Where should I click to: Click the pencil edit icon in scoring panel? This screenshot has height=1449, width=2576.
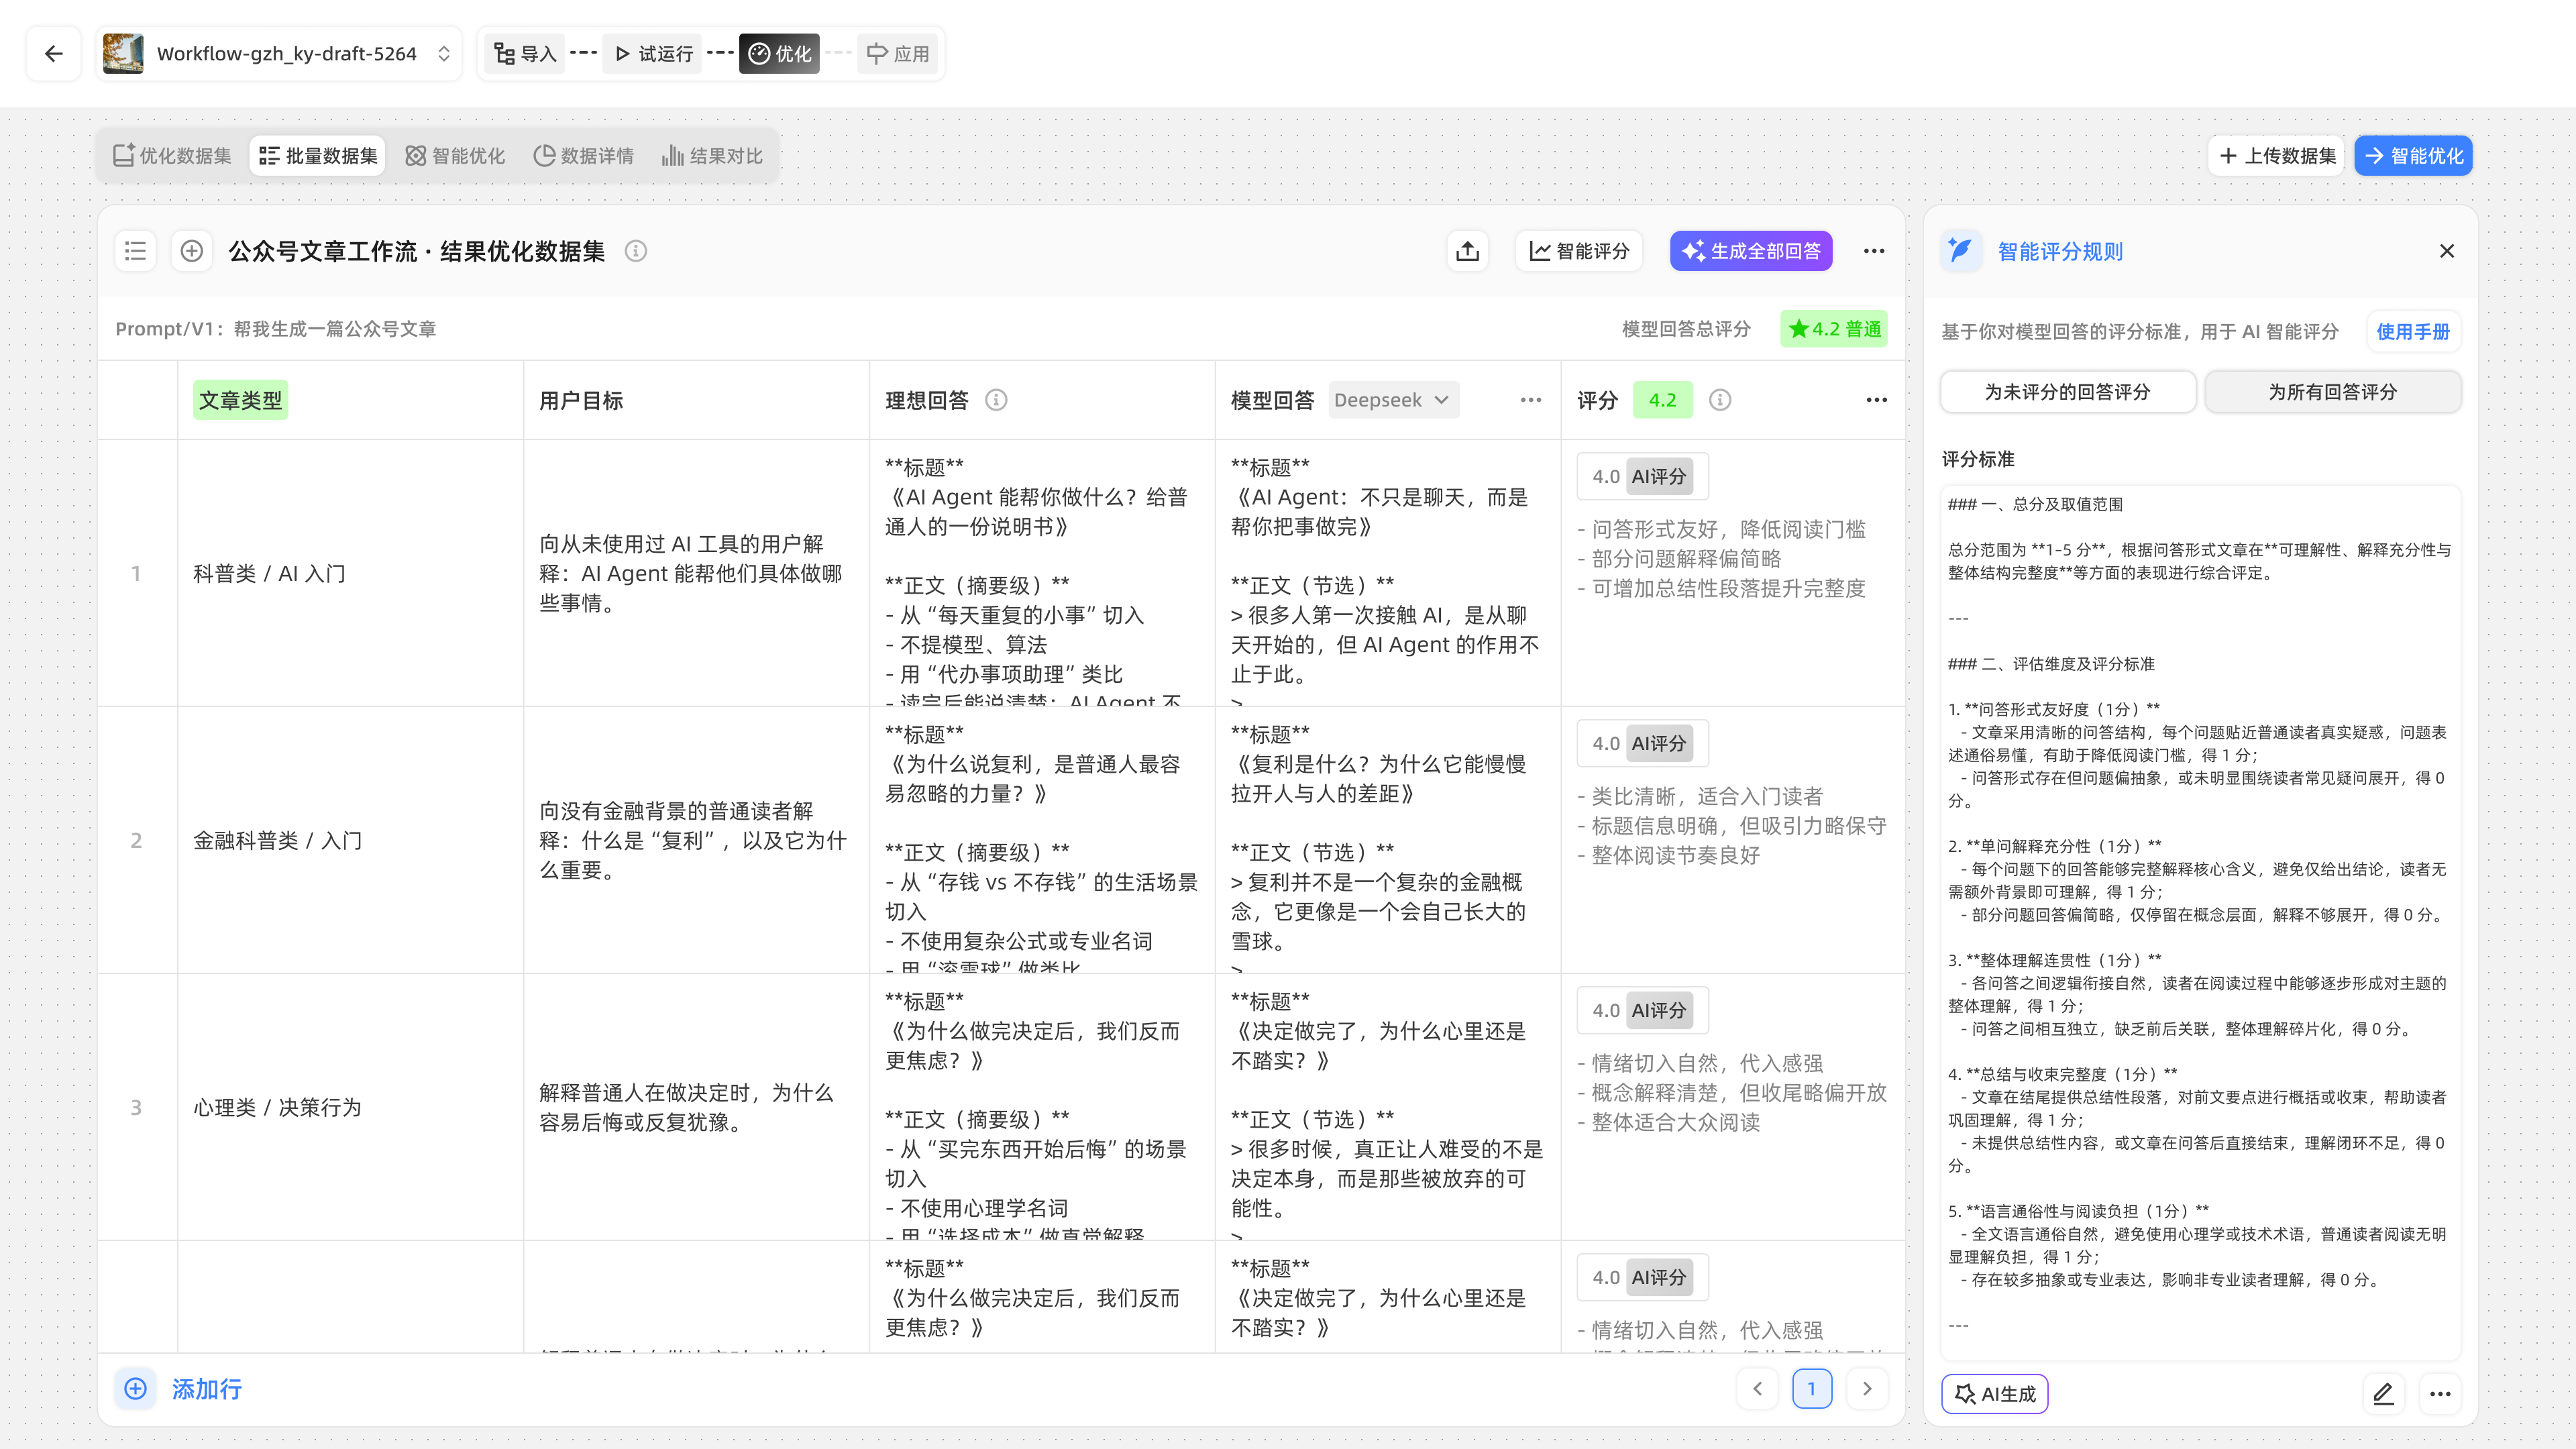2383,1393
